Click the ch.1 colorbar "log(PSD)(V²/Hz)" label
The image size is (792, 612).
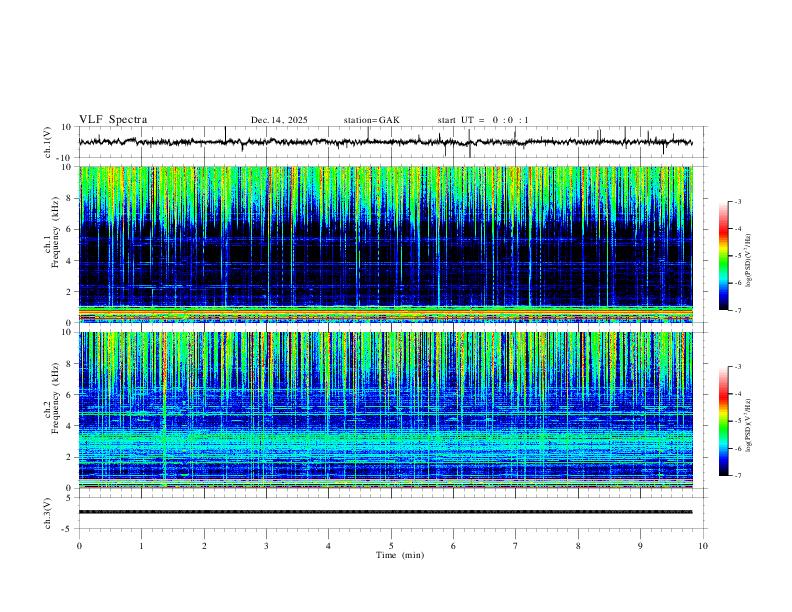tap(748, 260)
